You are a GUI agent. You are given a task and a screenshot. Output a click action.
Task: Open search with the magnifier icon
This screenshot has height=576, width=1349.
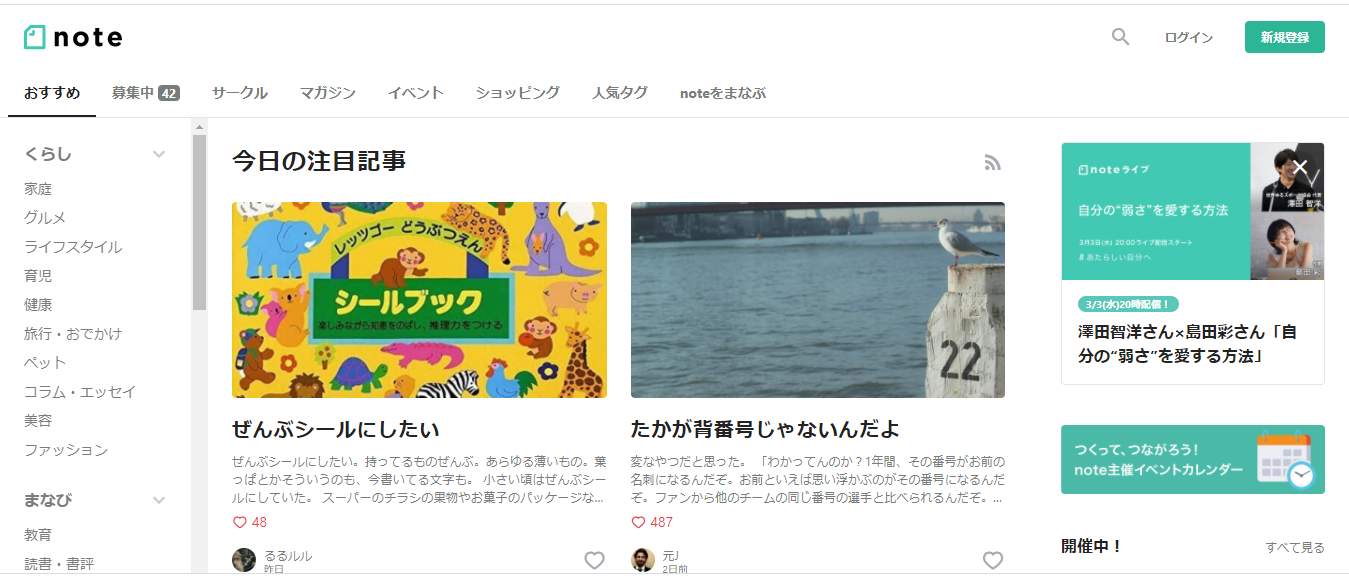[1120, 37]
